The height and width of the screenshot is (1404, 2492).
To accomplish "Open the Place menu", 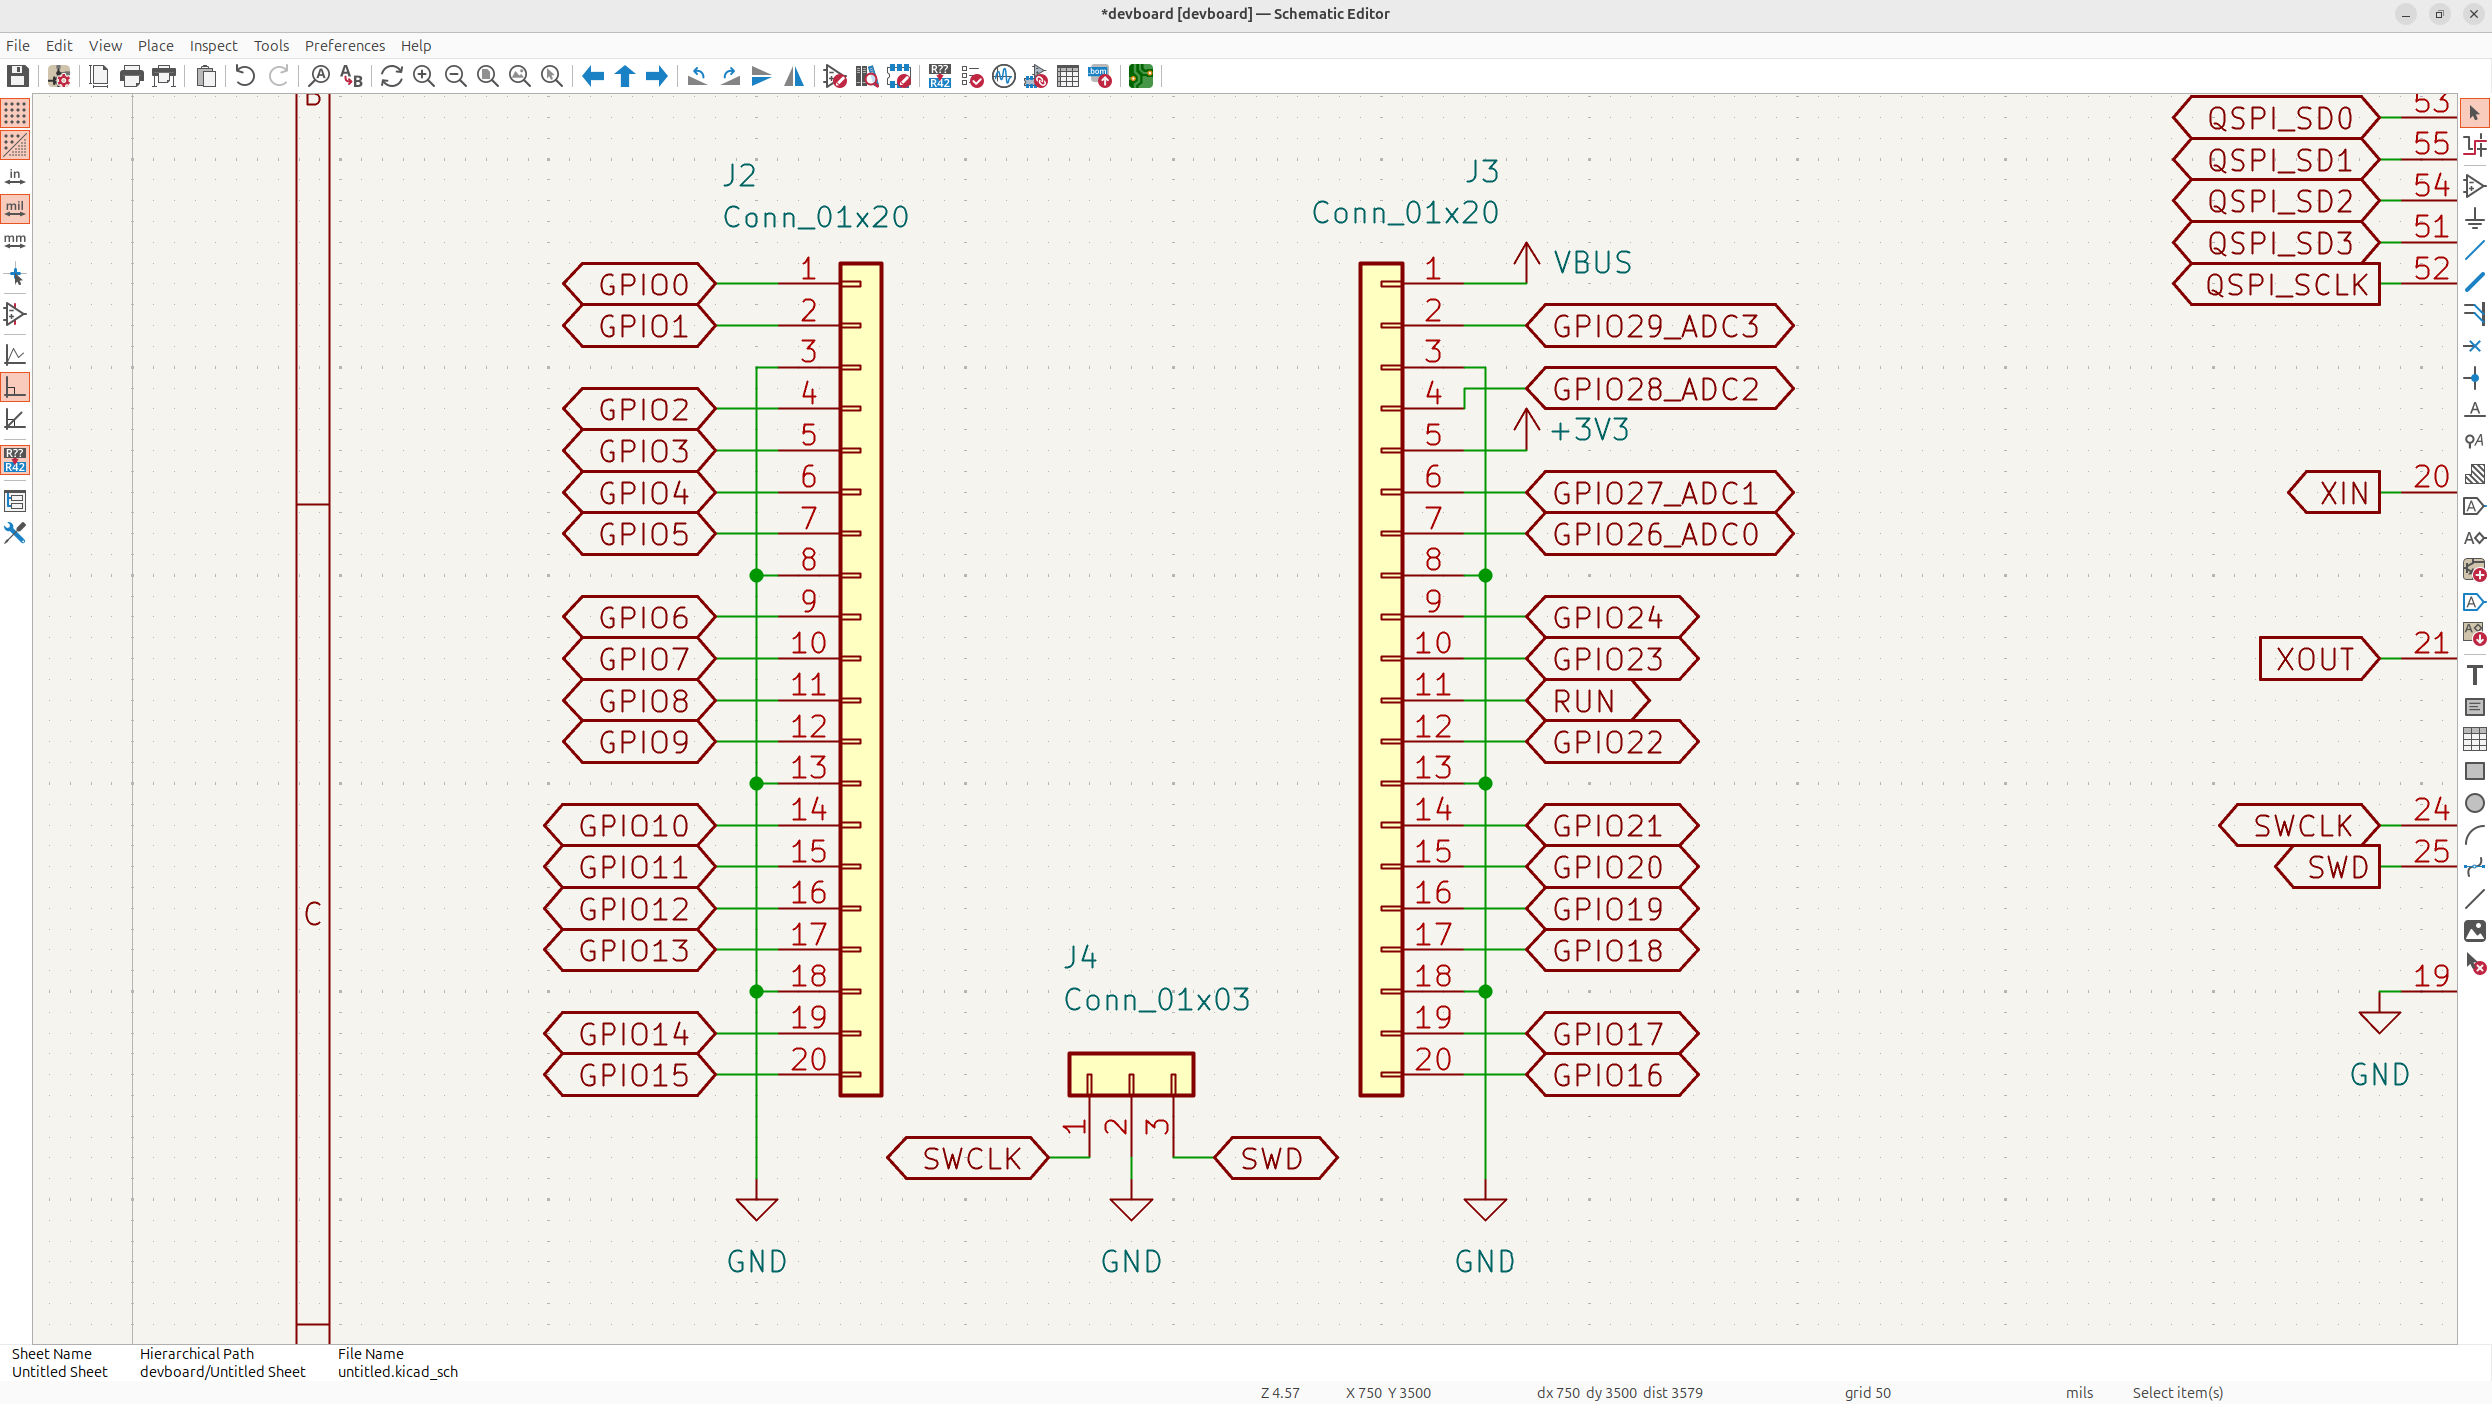I will (155, 46).
